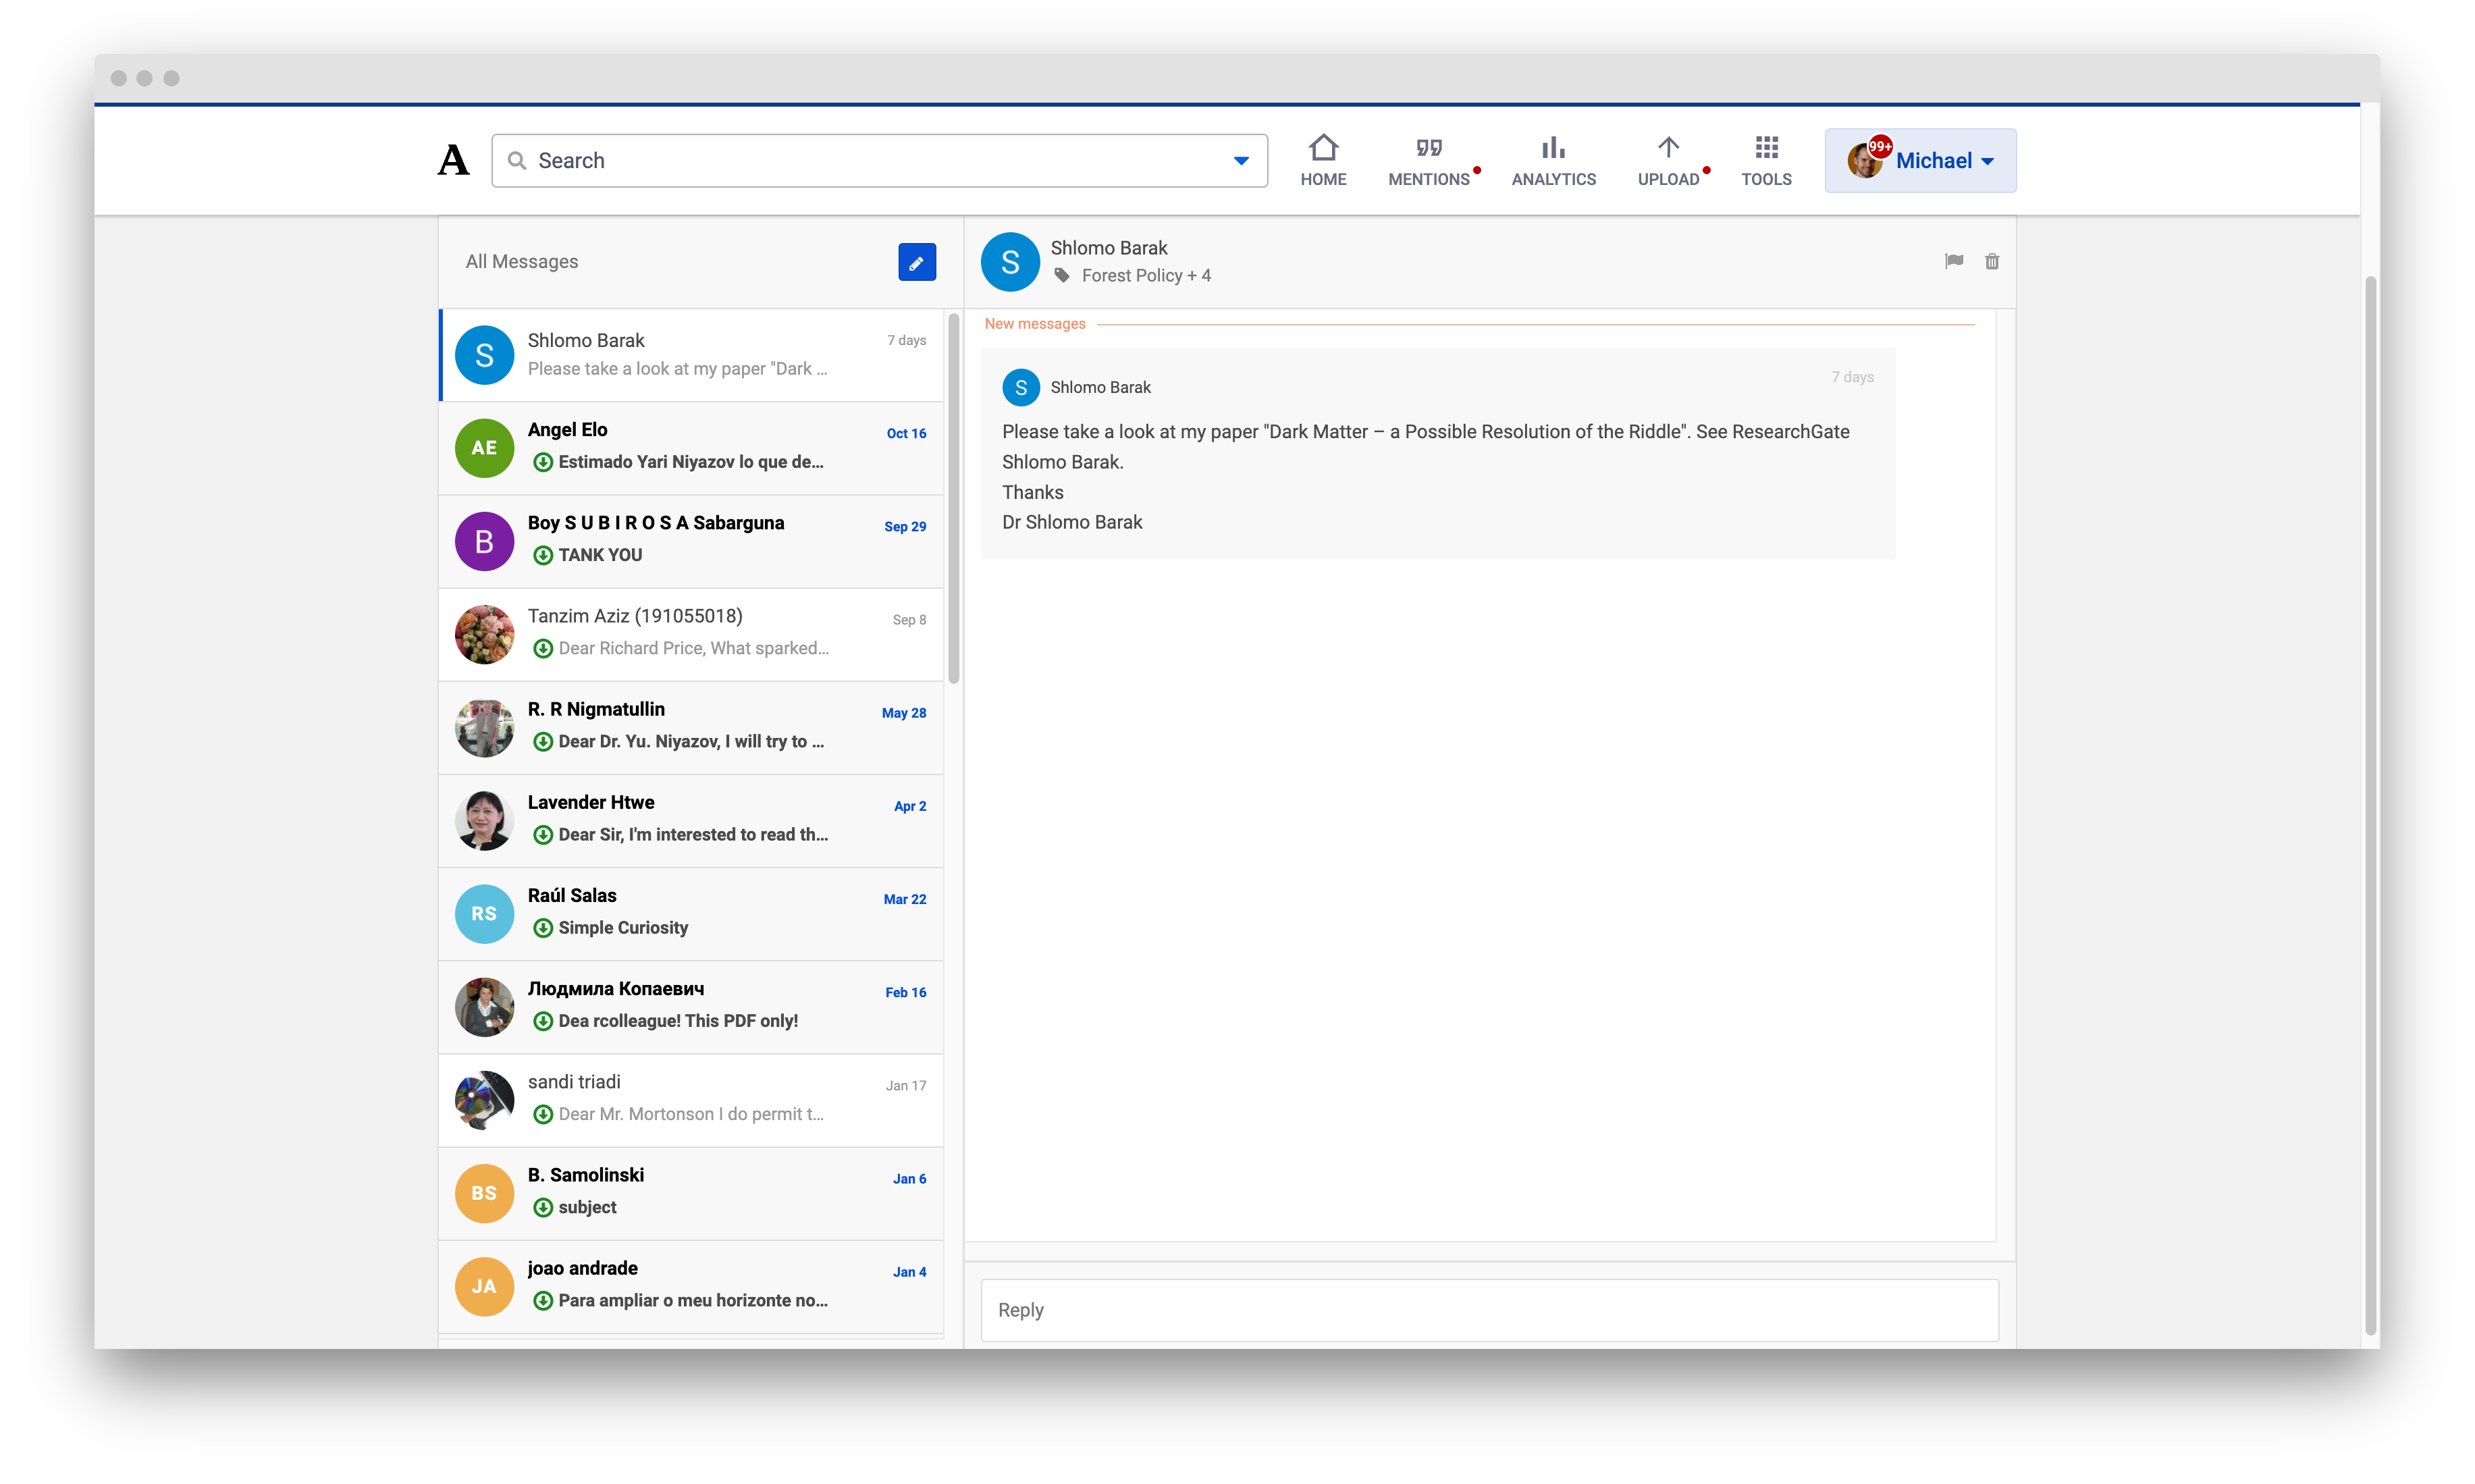Open Tanzim Aziz (191055018) conversation
Viewport: 2475px width, 1484px height.
tap(691, 634)
